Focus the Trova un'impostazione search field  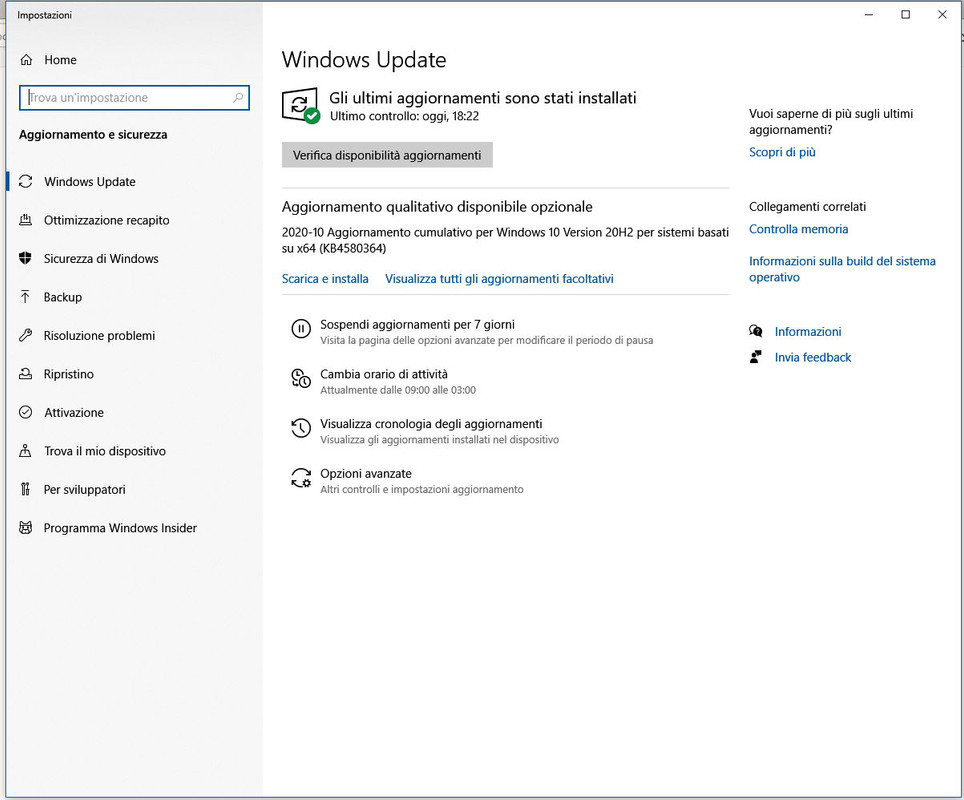[134, 97]
